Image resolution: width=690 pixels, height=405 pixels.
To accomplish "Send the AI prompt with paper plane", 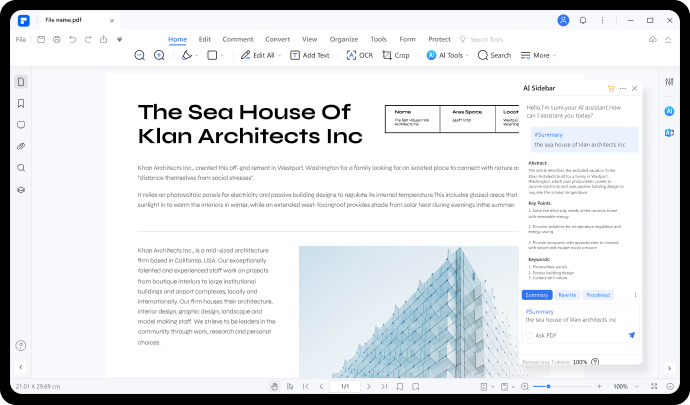I will 632,335.
